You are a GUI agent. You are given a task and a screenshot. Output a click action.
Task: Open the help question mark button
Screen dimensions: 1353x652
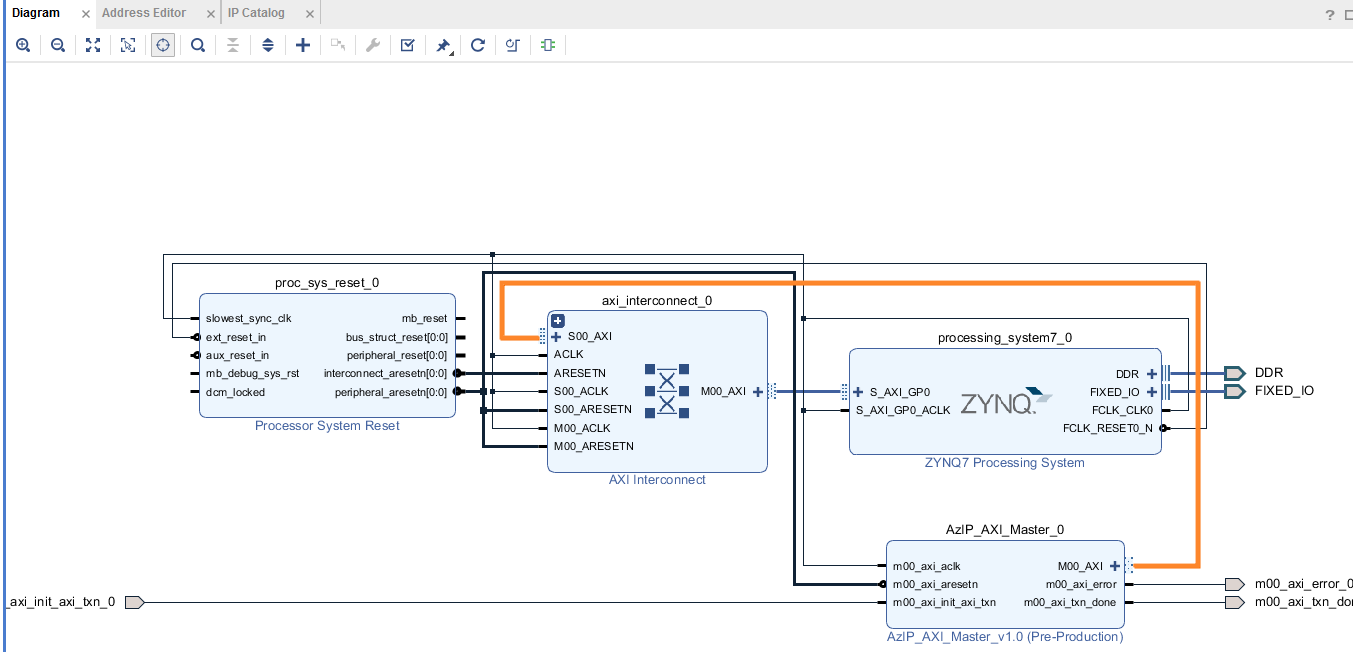point(1330,14)
